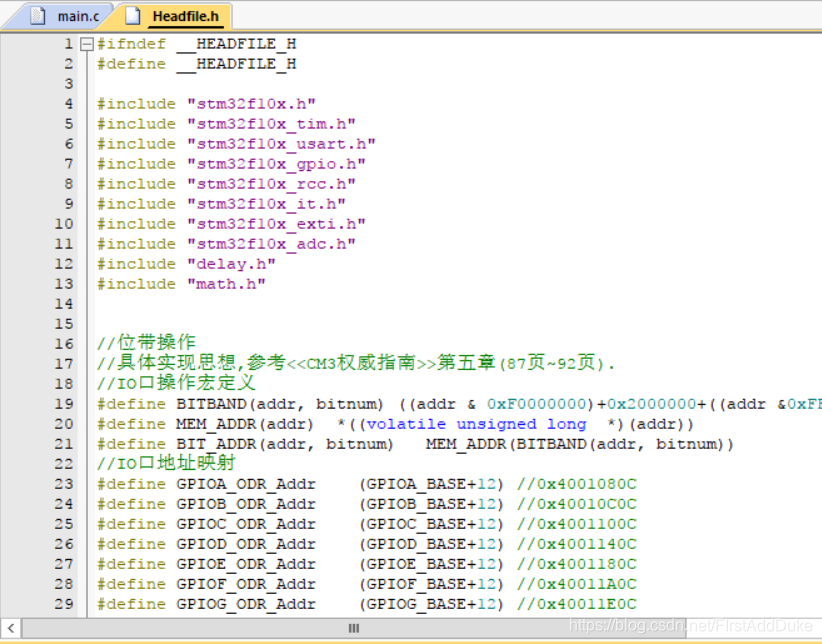Click GPIOA_ODR_Addr definition
822x644 pixels.
[x=246, y=484]
